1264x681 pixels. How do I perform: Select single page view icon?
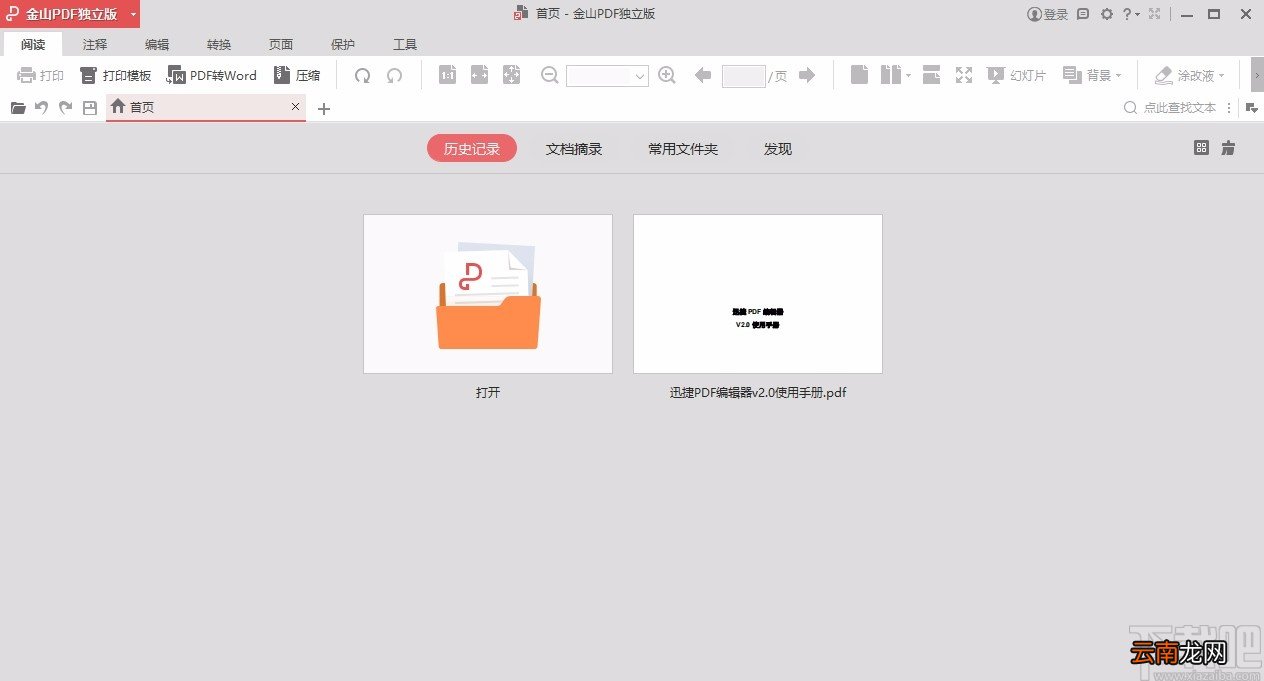click(x=859, y=75)
